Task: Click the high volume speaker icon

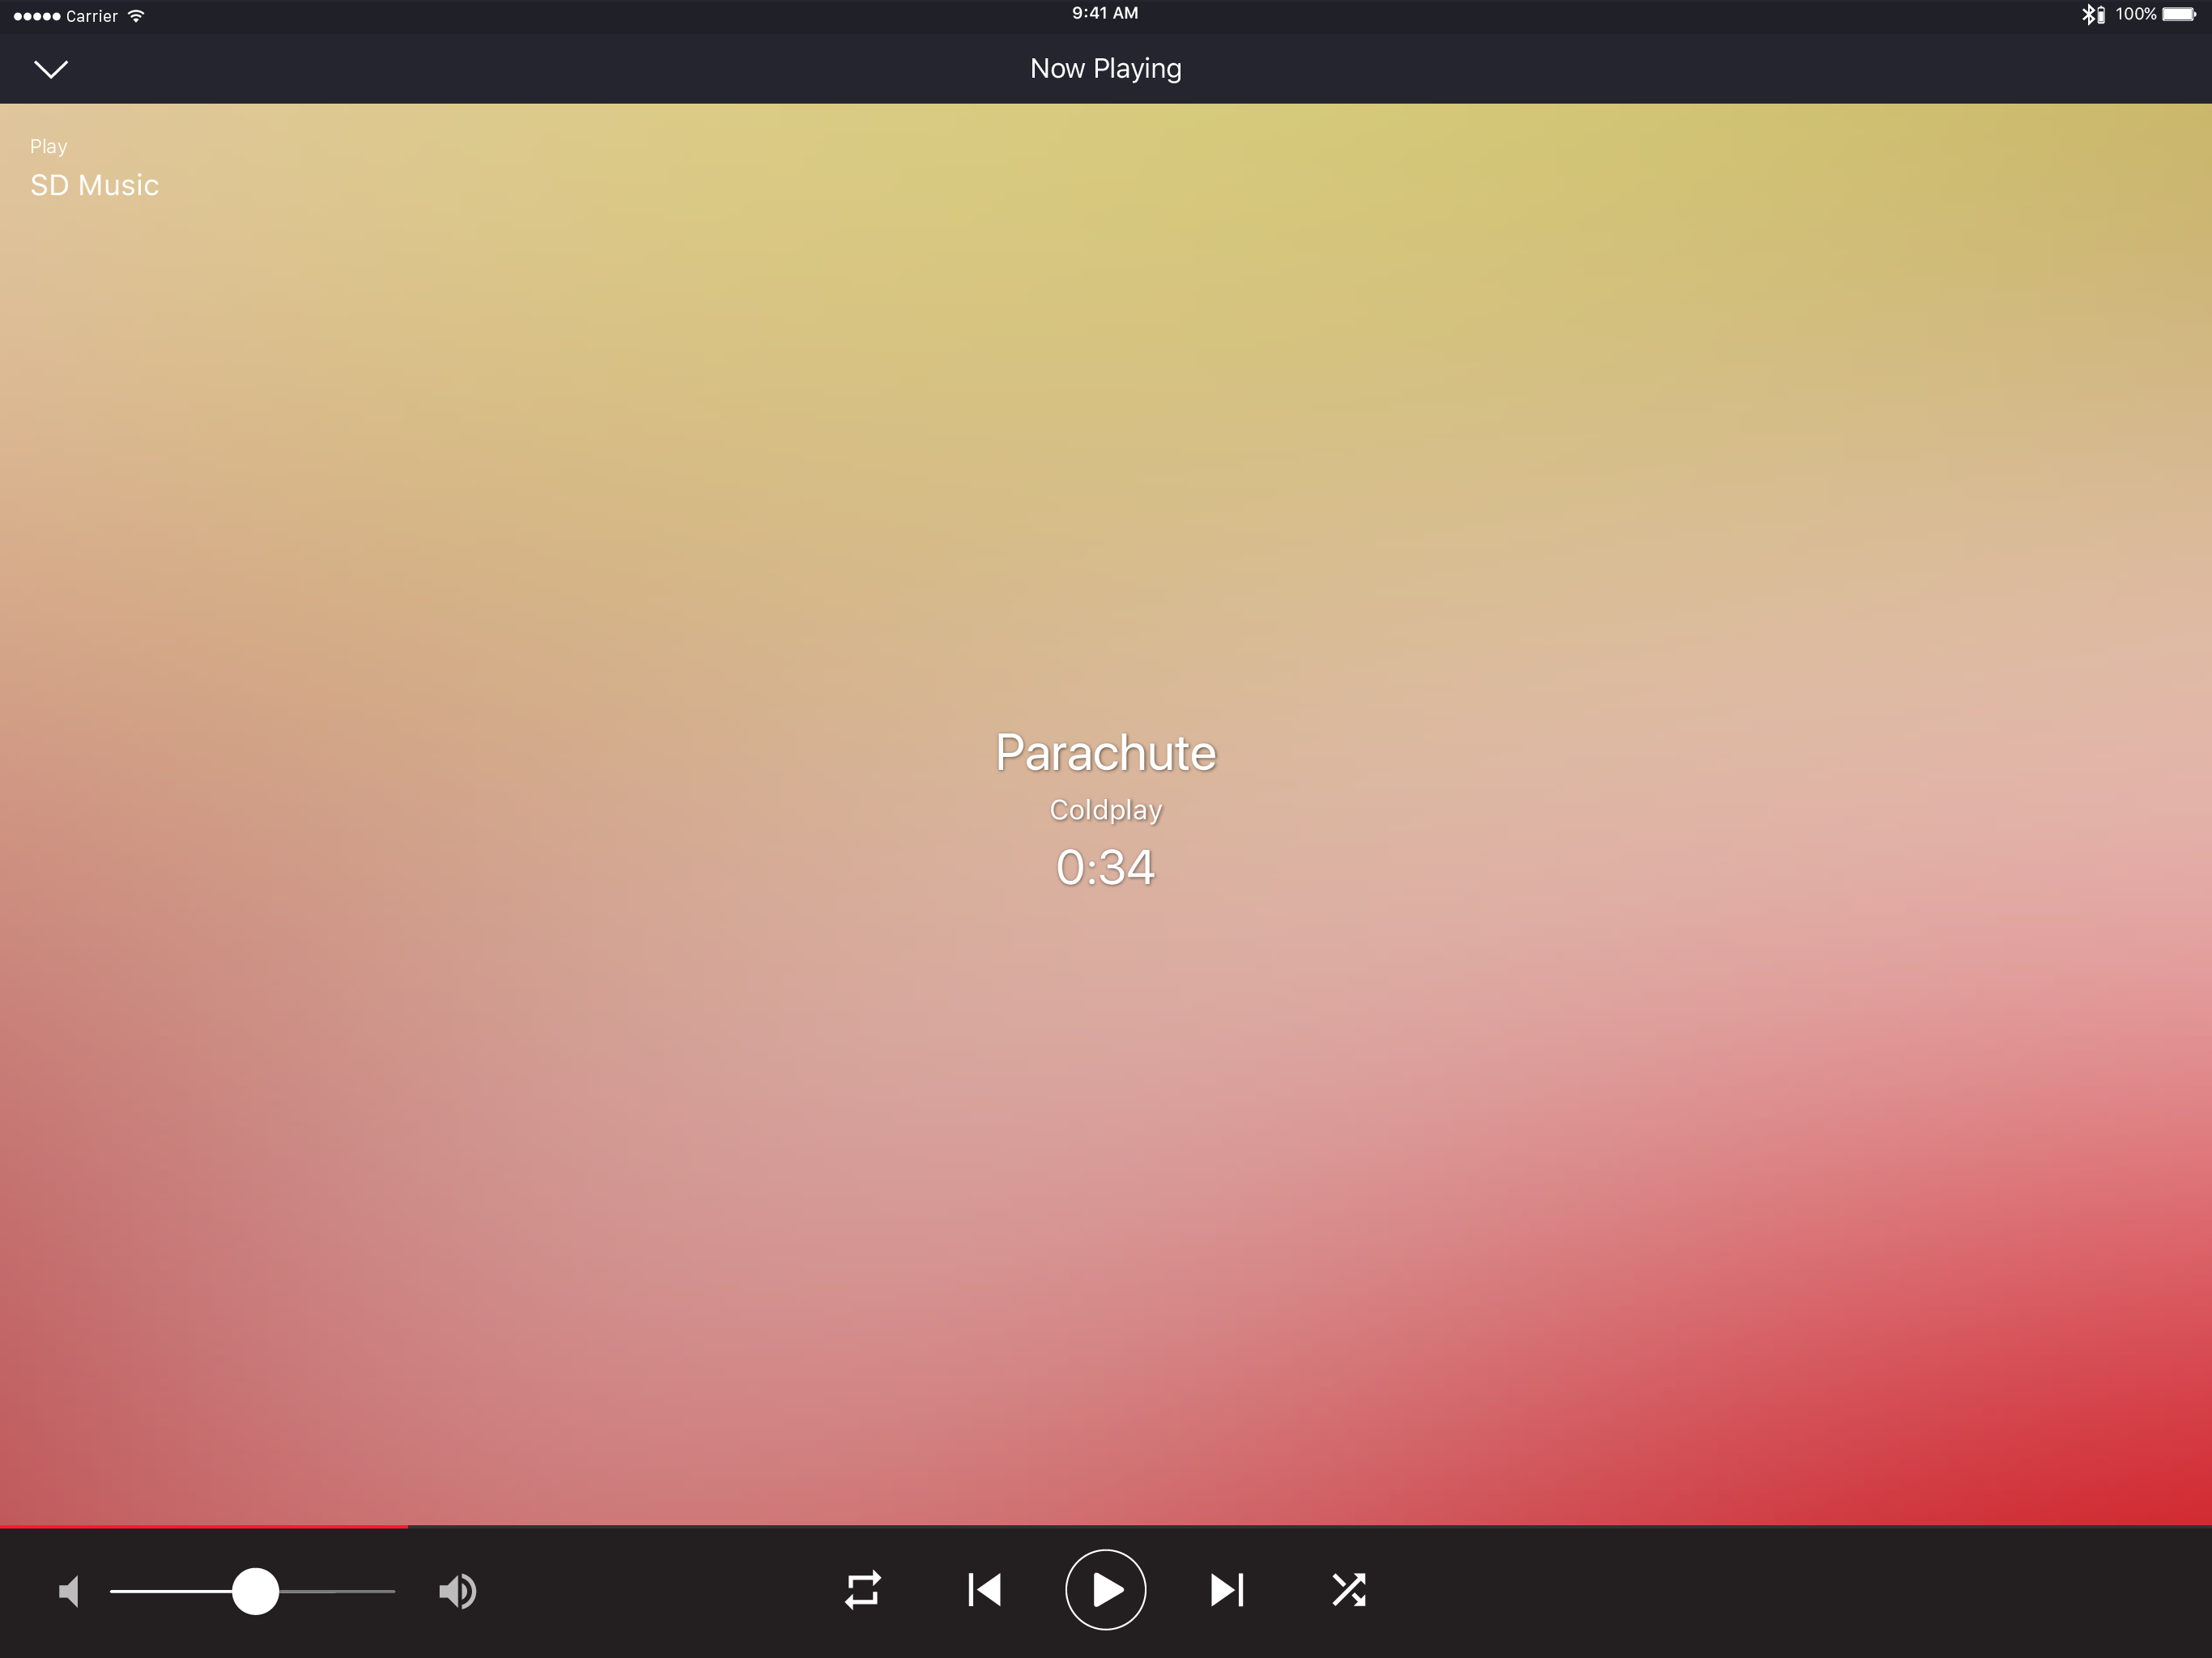Action: point(458,1591)
